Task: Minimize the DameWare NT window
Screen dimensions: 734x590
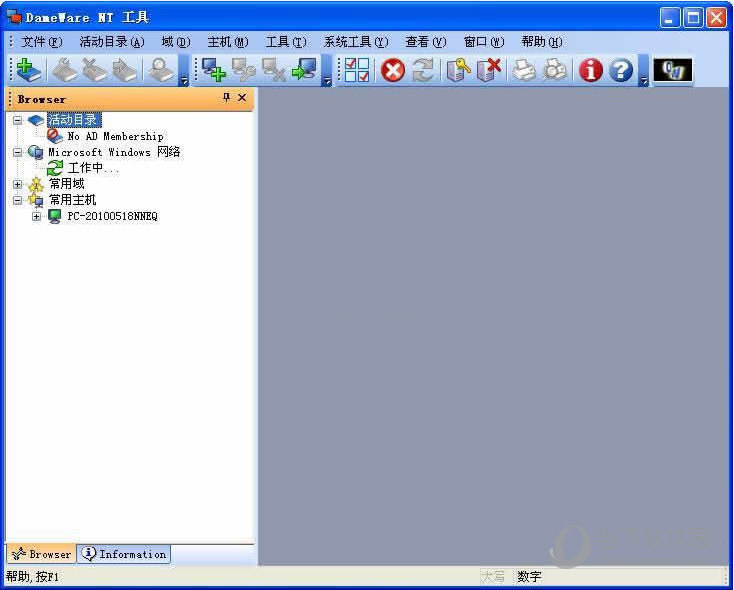Action: coord(670,18)
